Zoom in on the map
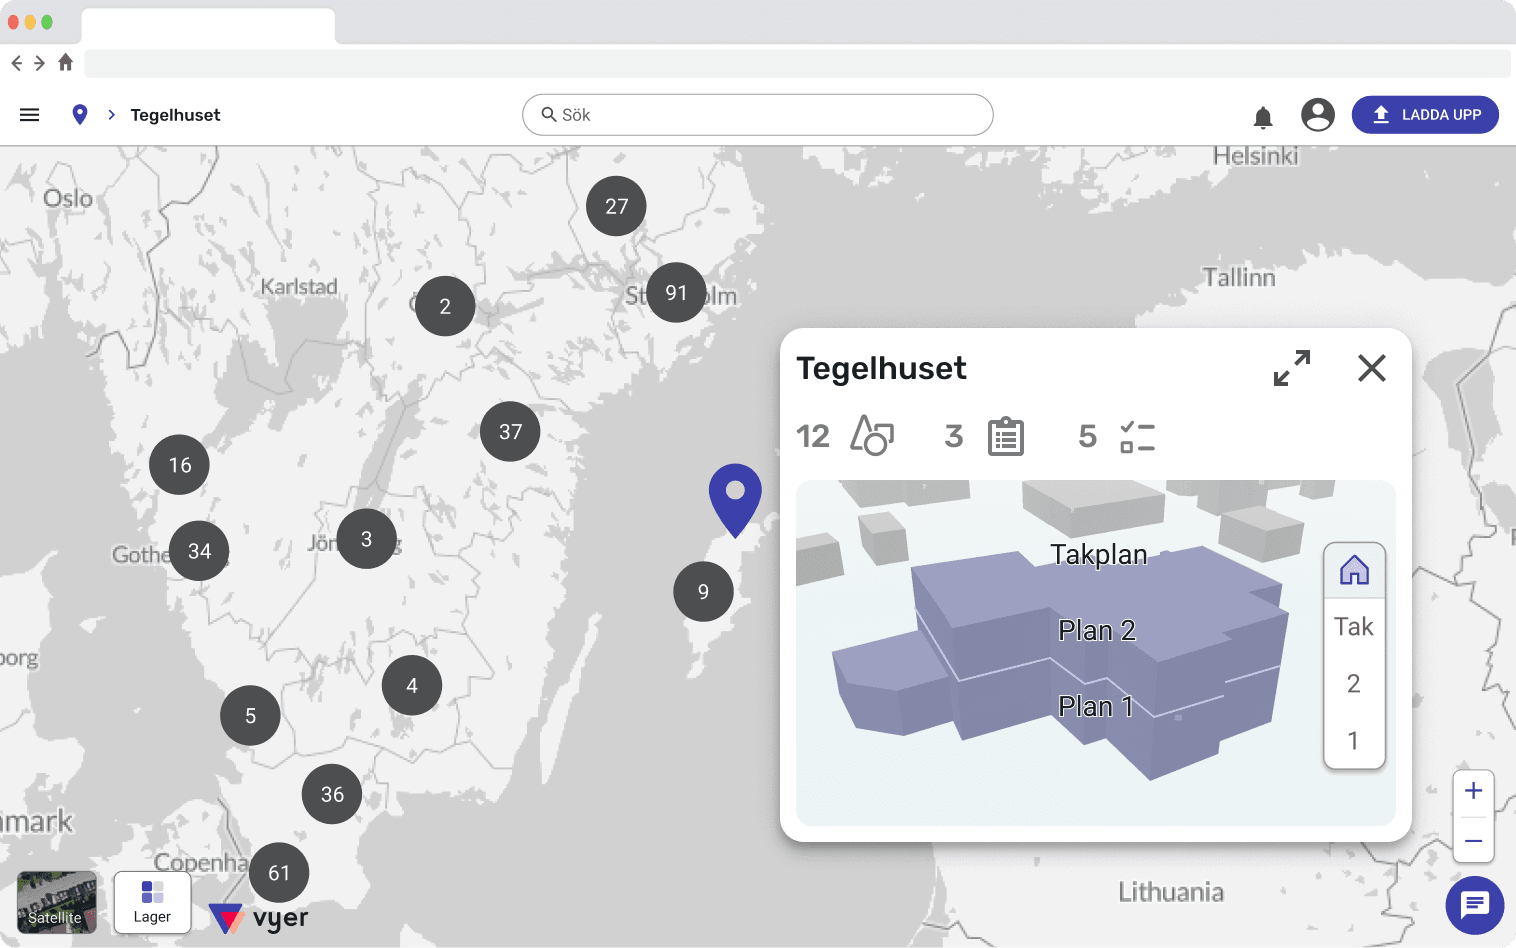Viewport: 1516px width, 948px height. click(x=1474, y=791)
